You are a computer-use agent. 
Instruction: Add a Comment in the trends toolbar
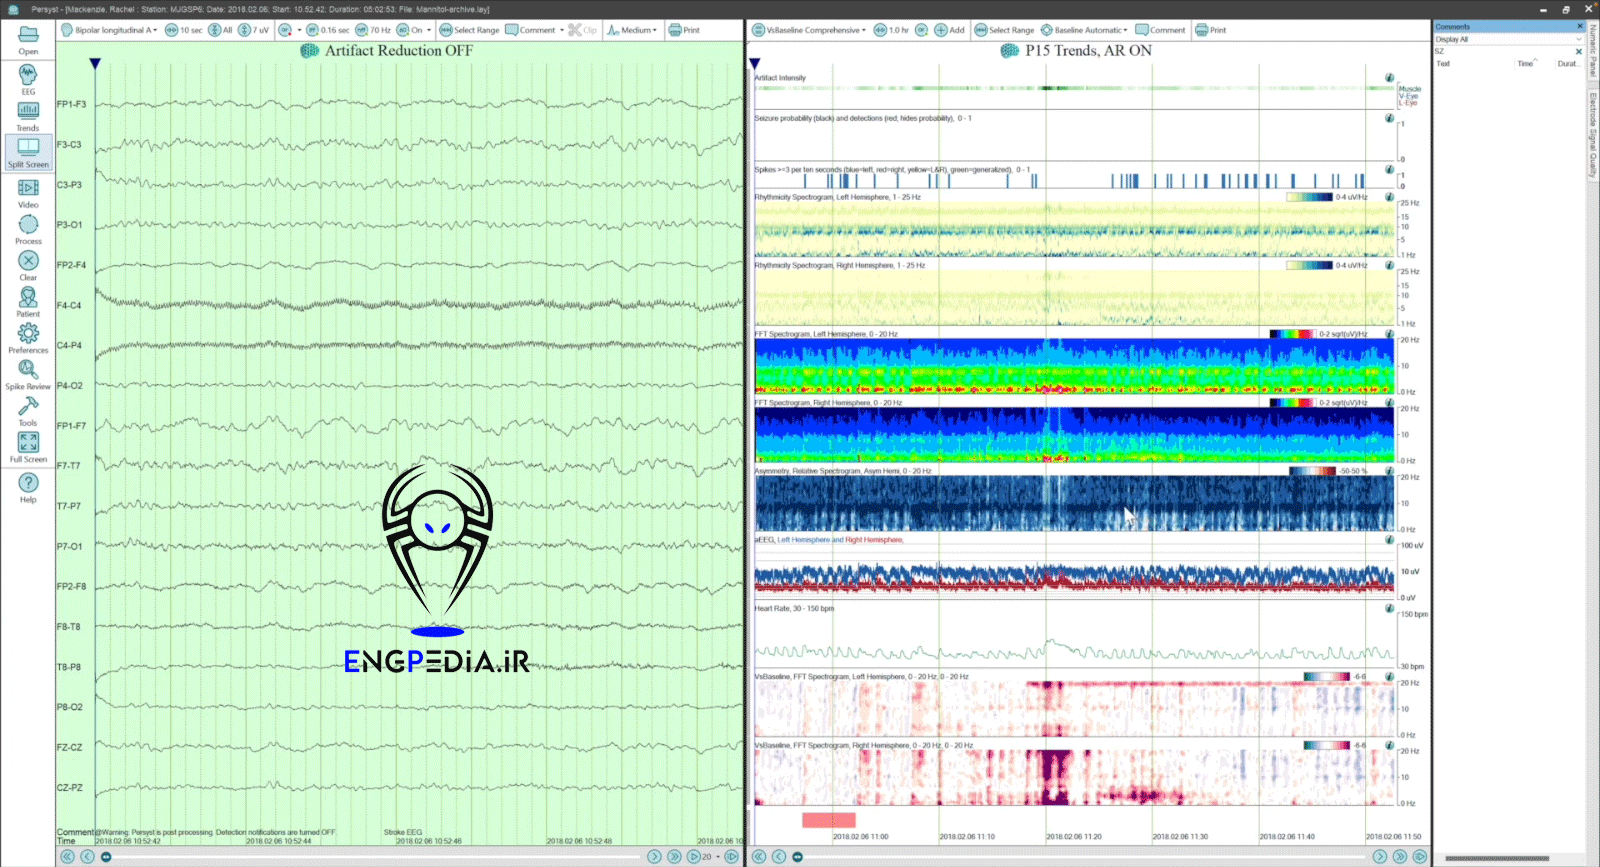click(1160, 30)
